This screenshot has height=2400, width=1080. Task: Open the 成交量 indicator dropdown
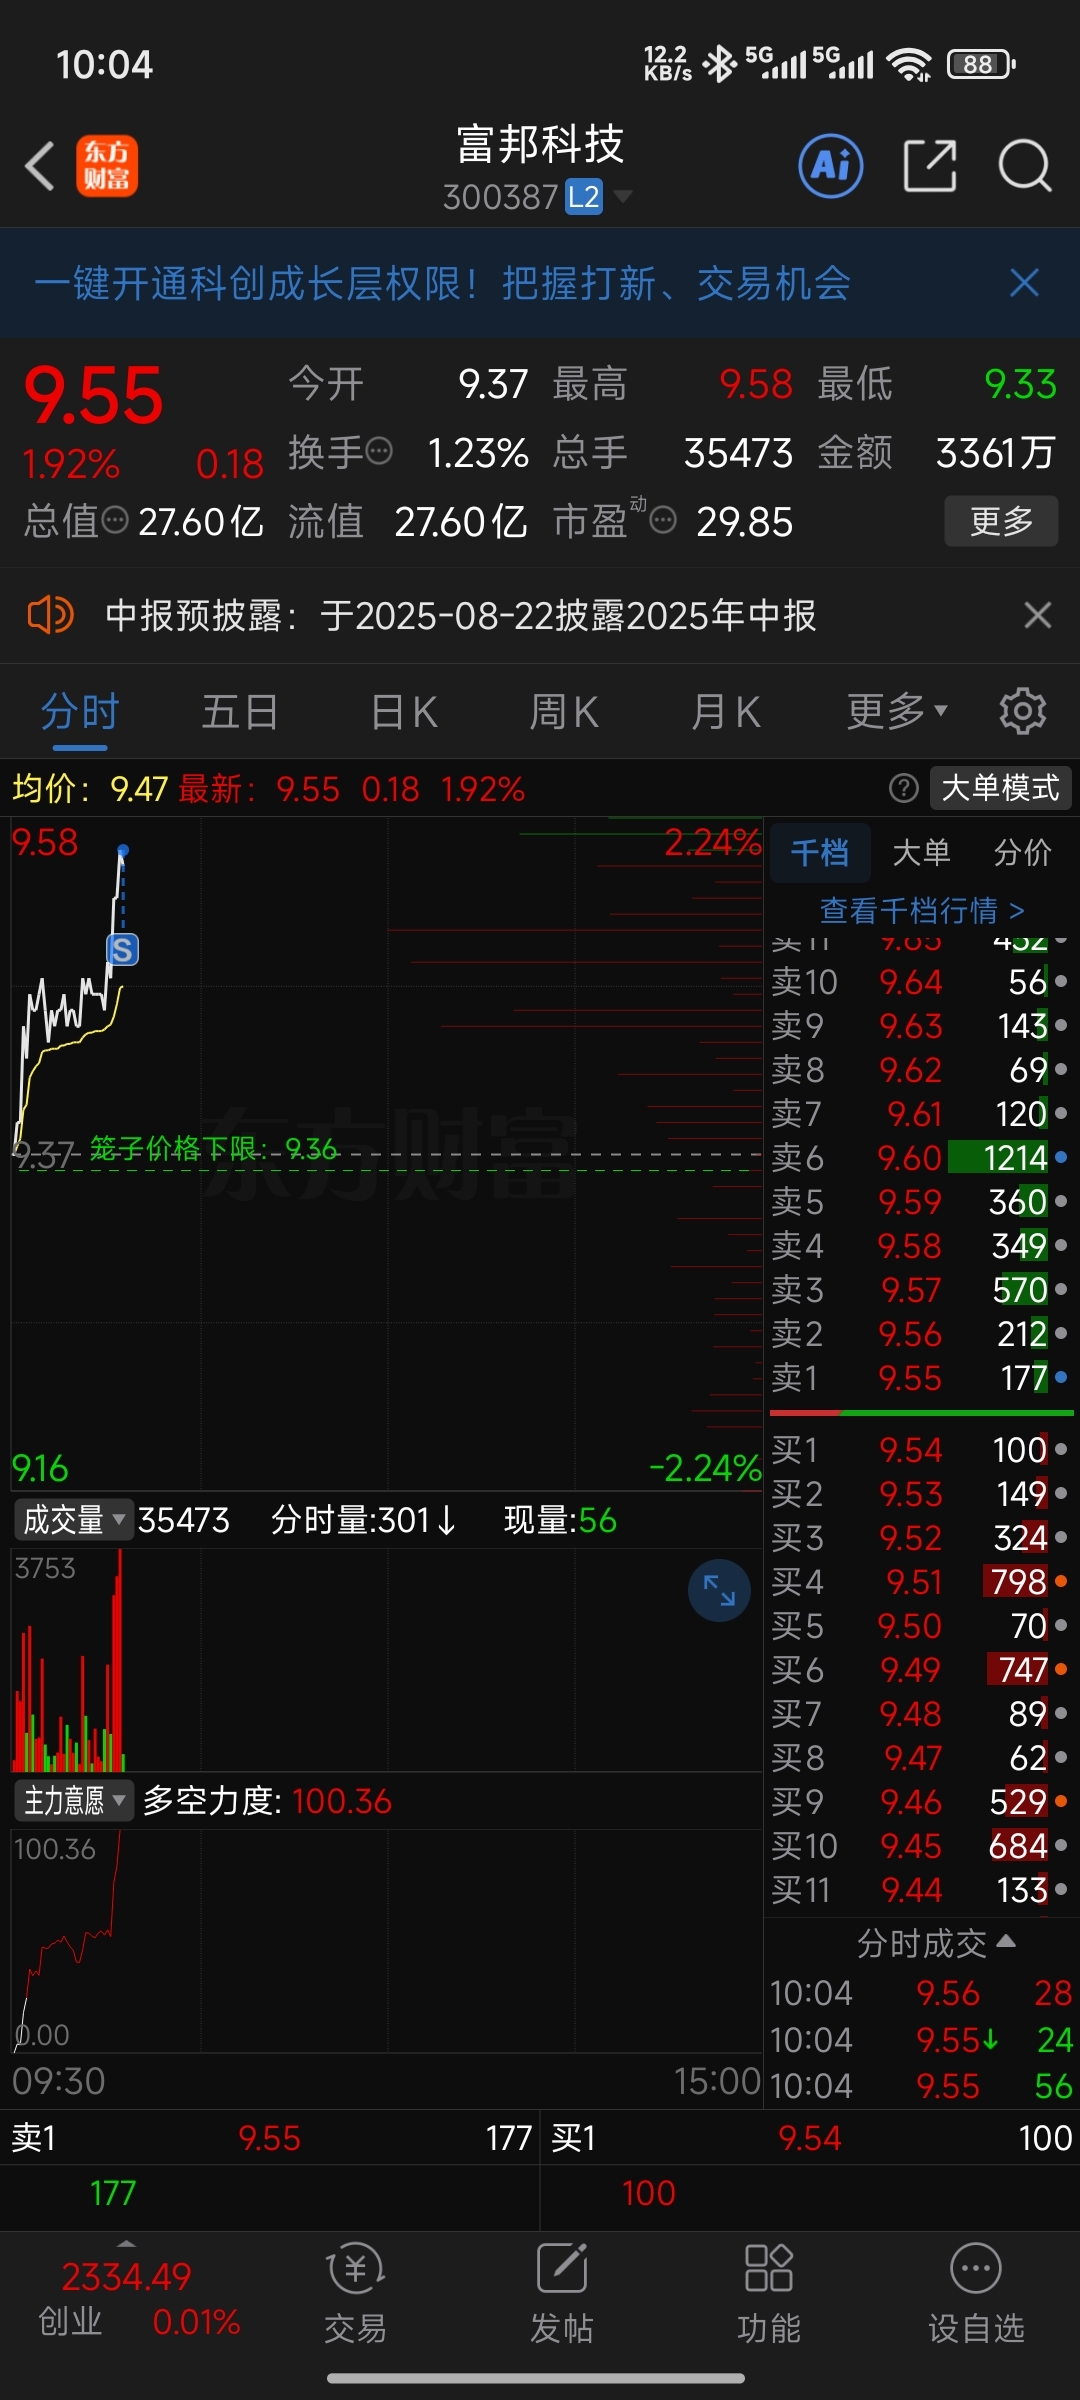(73, 1520)
